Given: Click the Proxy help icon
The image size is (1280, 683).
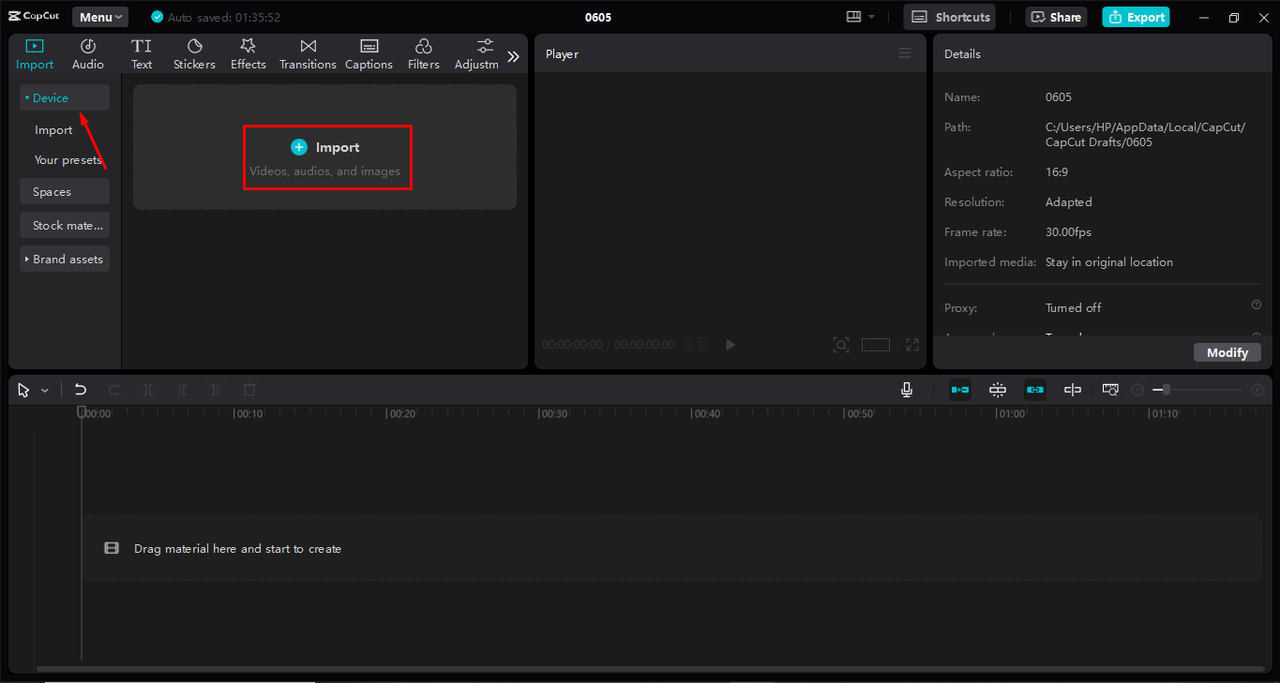Looking at the screenshot, I should click(1256, 305).
